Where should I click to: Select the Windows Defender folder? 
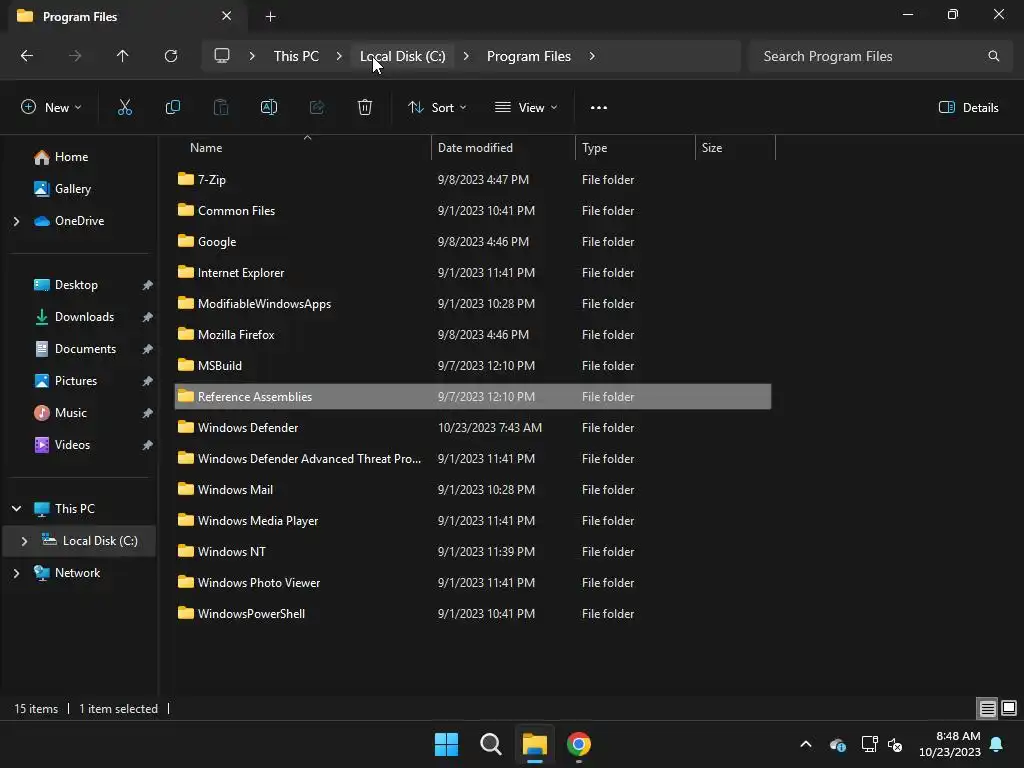pos(473,428)
